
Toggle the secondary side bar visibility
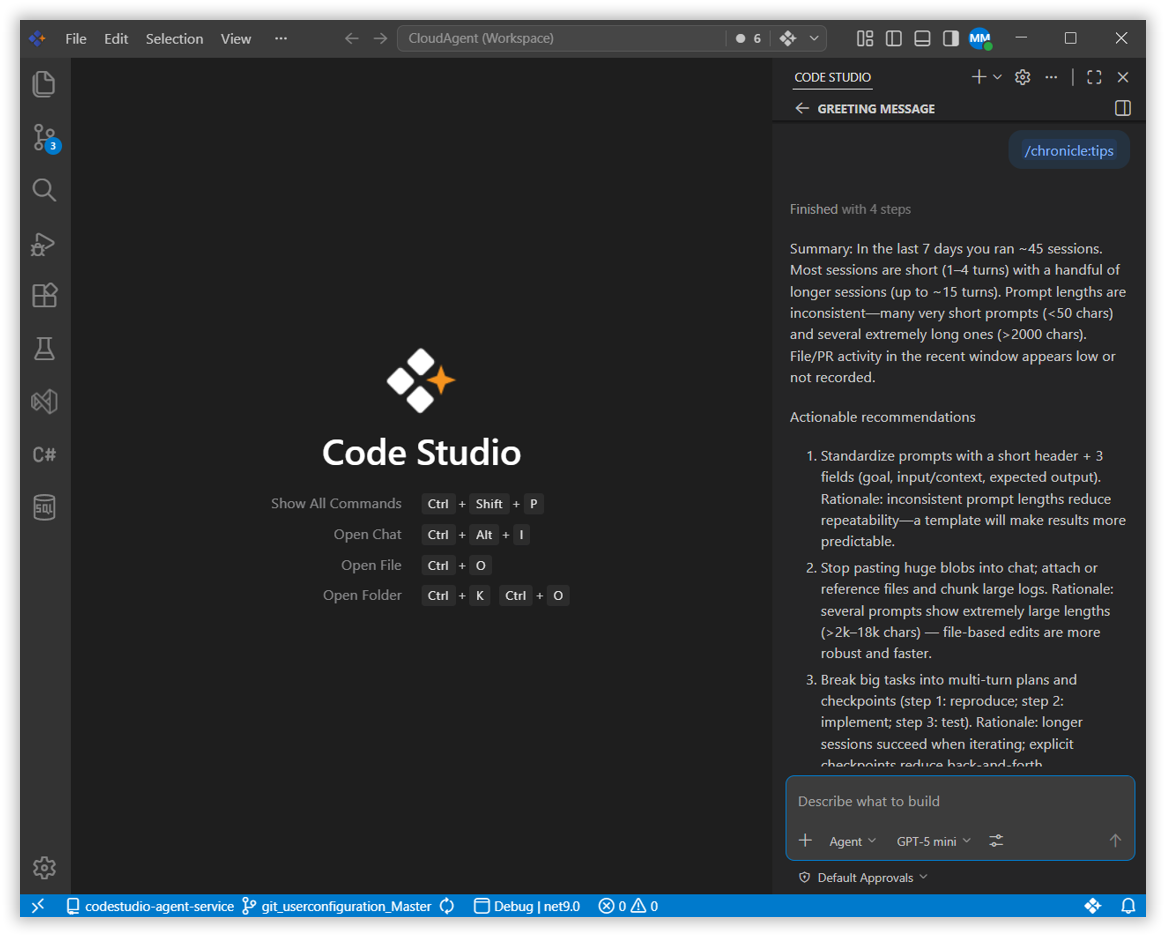(x=950, y=39)
